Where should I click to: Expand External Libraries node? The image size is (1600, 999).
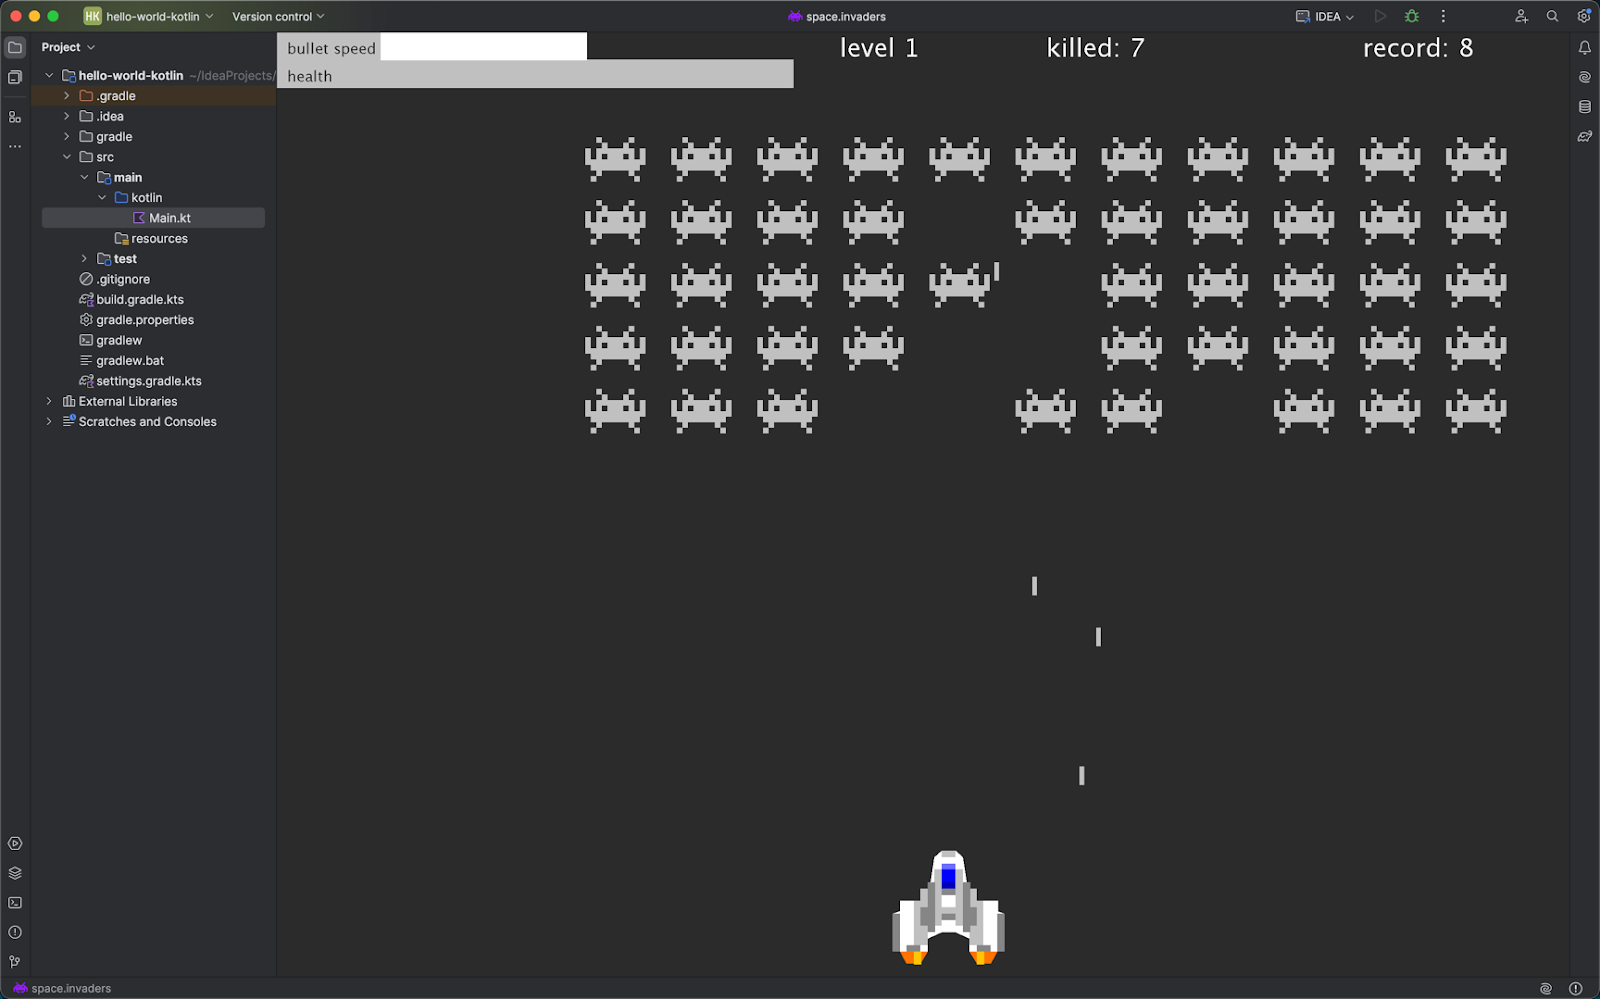(x=49, y=401)
